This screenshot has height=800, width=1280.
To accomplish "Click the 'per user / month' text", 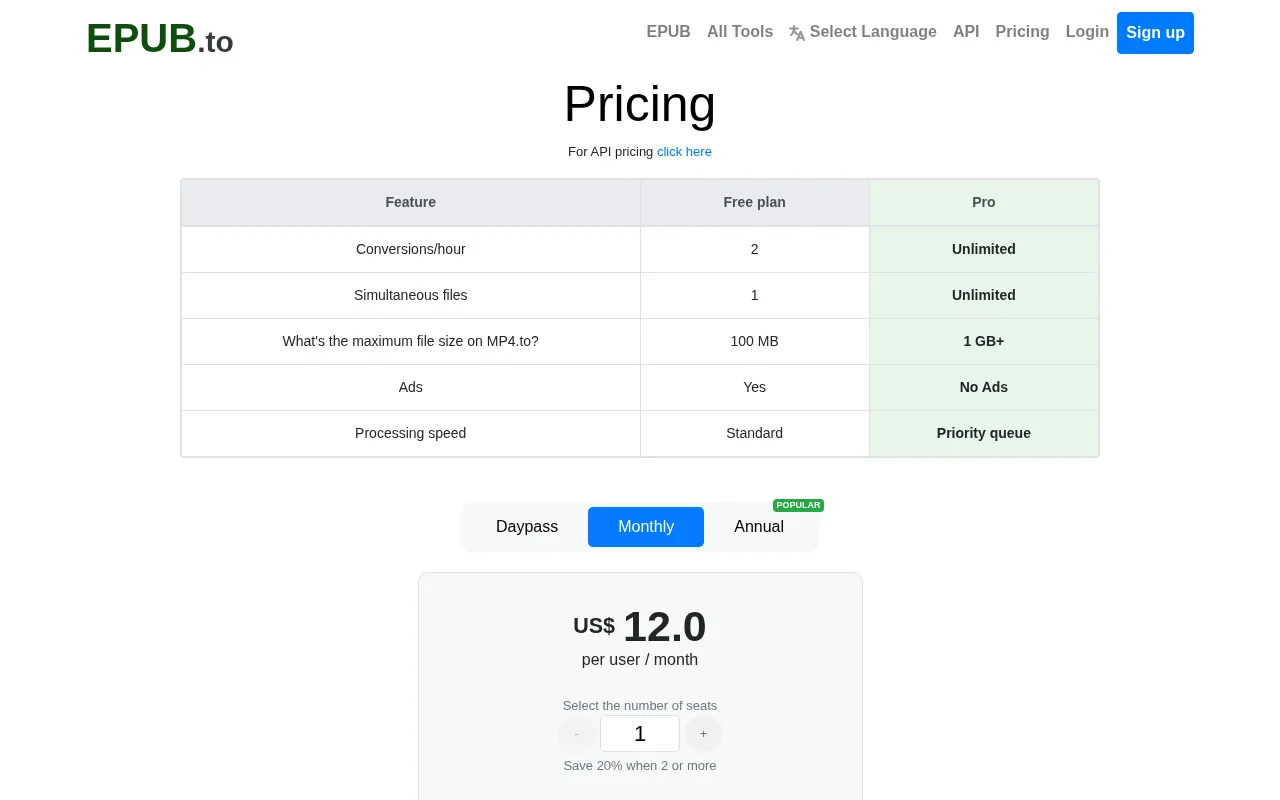I will tap(640, 660).
